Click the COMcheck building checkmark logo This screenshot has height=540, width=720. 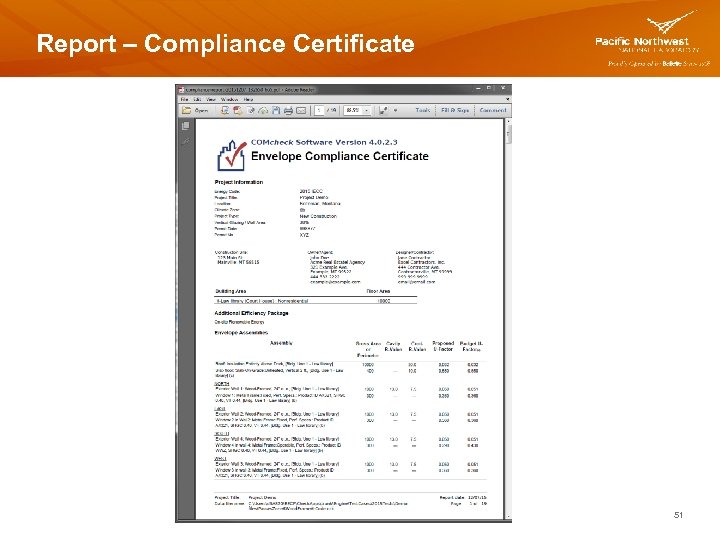tap(231, 156)
